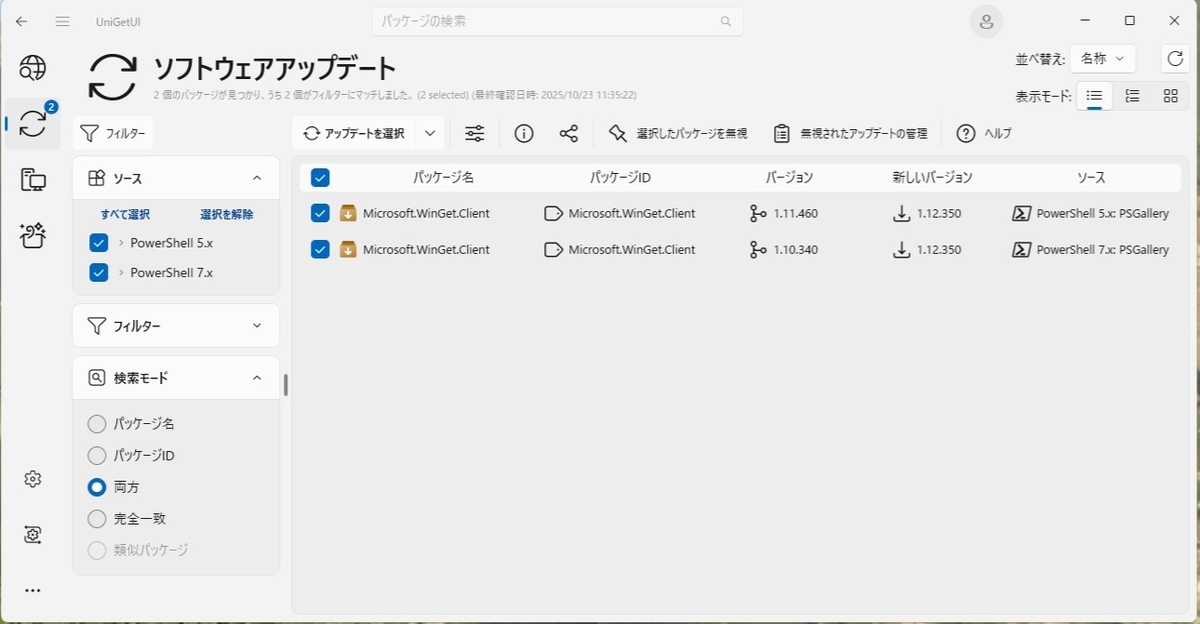Open ヘルプ button
1200x624 pixels.
coord(985,133)
